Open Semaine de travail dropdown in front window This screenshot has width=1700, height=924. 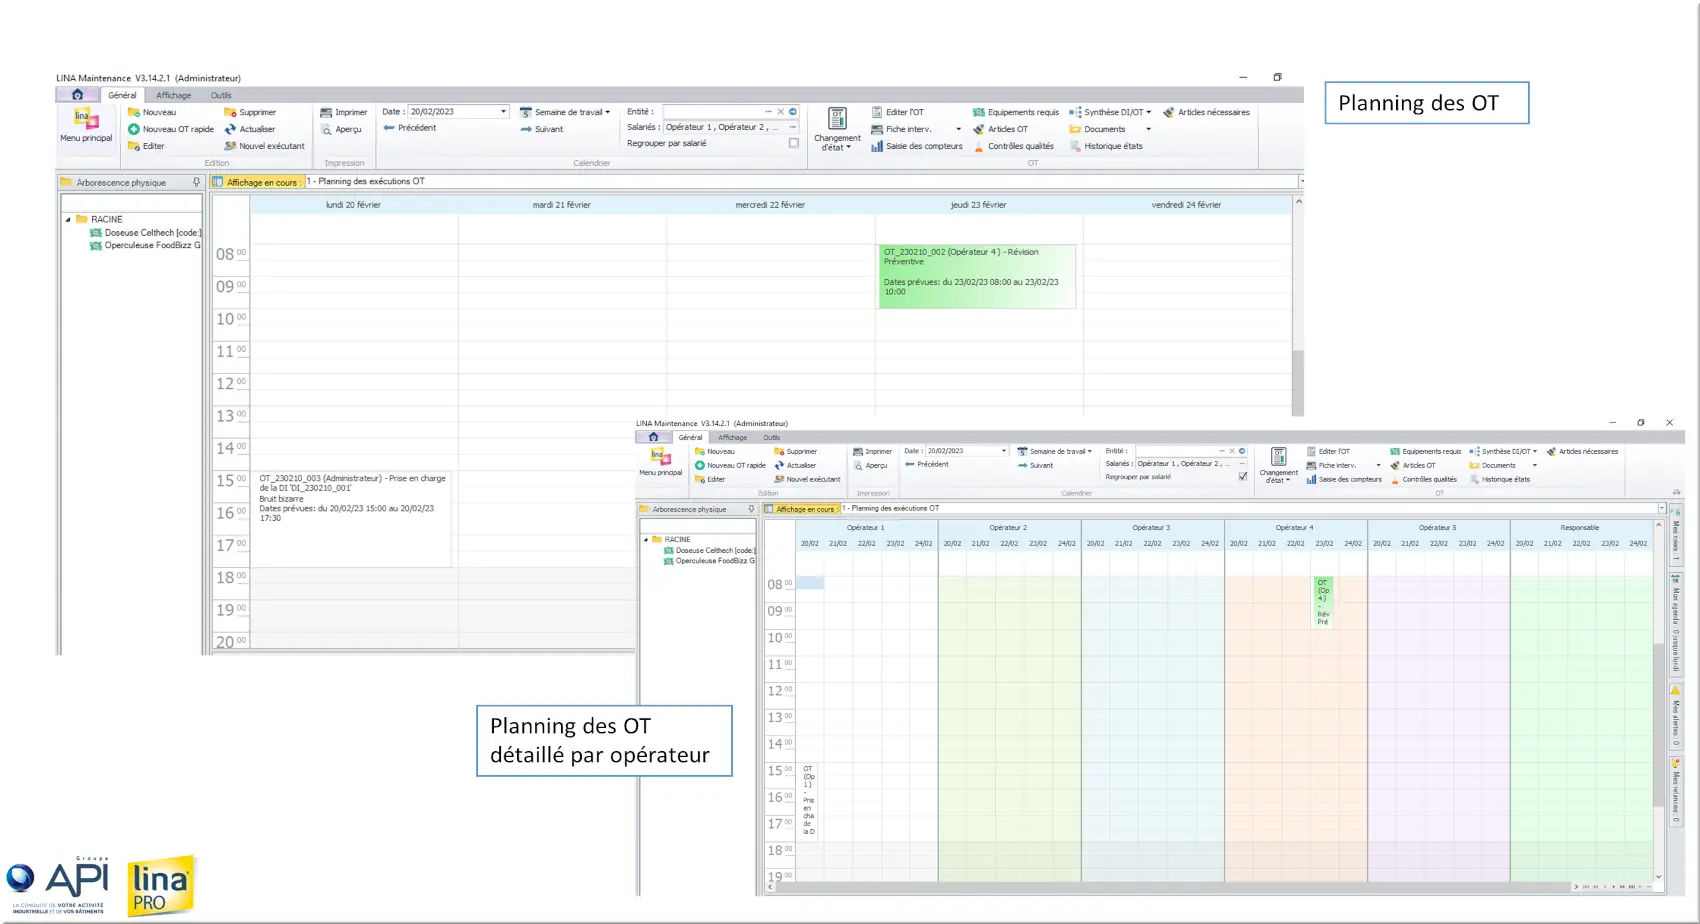(x=1089, y=451)
